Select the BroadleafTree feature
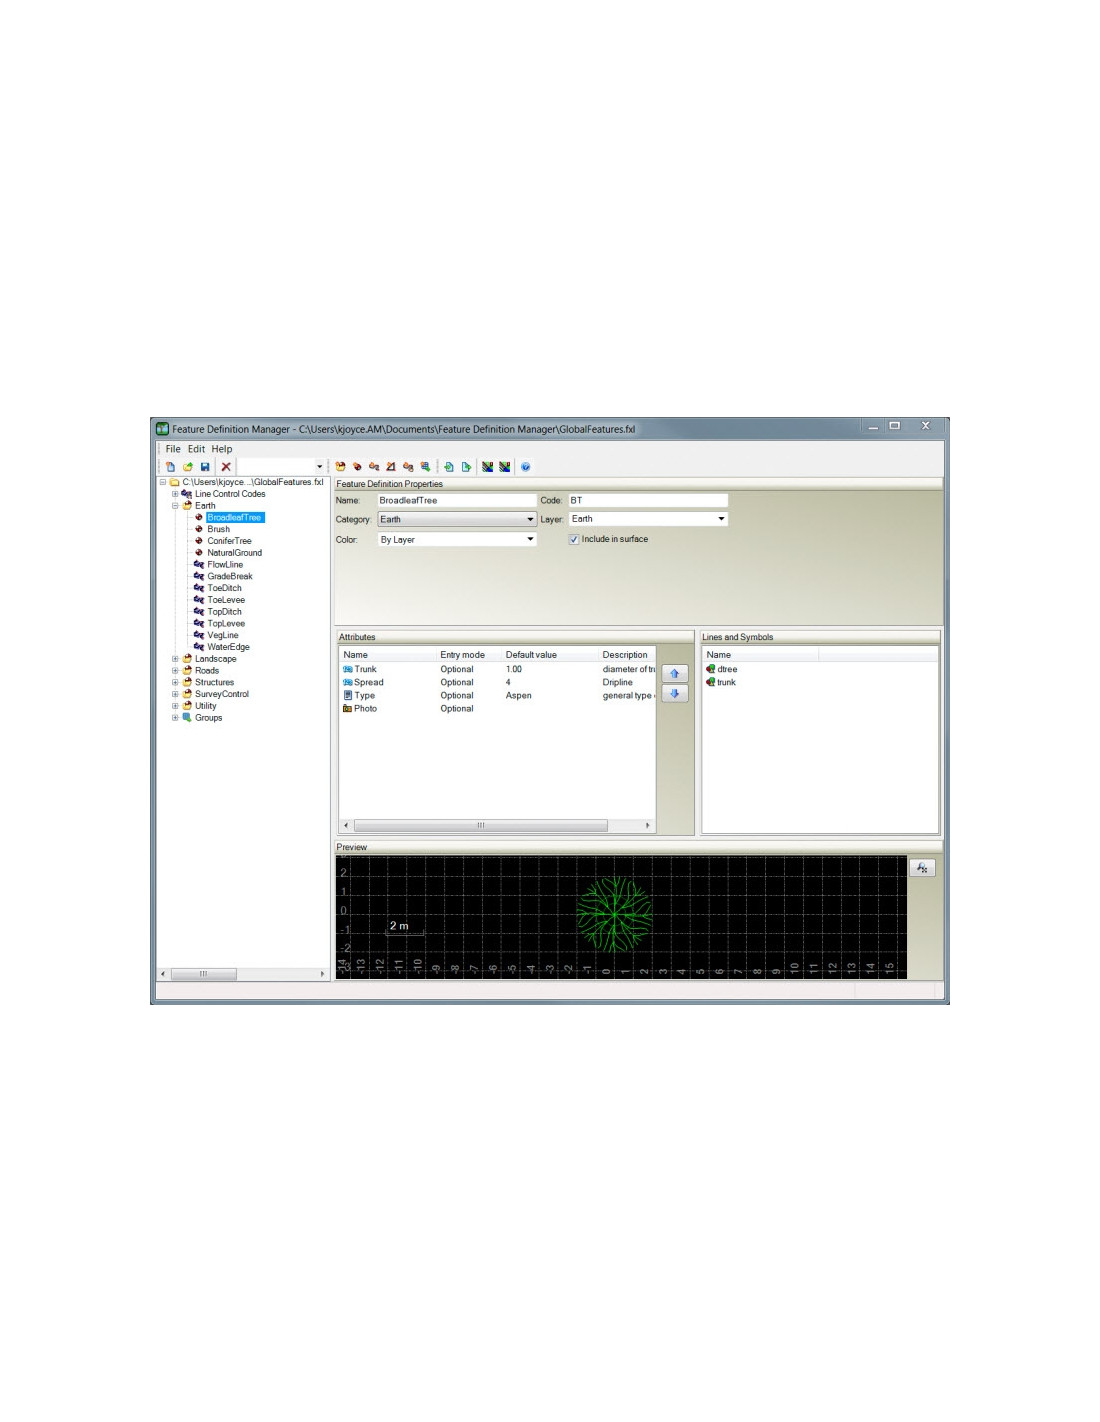This screenshot has height=1422, width=1100. [234, 518]
